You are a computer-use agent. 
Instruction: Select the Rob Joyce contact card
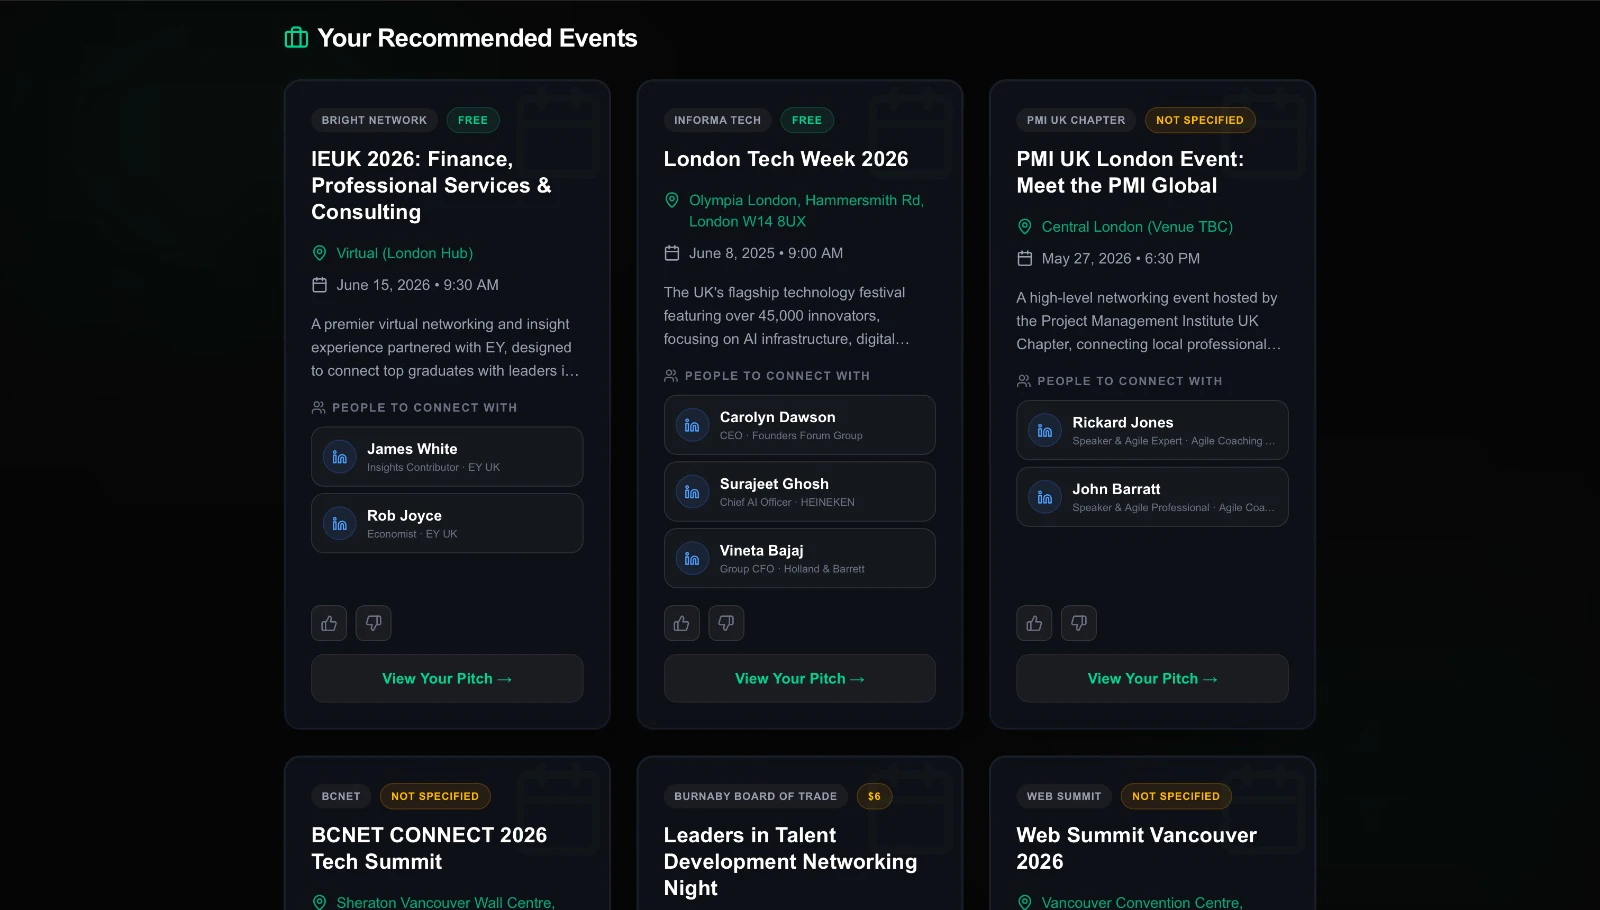(x=447, y=523)
